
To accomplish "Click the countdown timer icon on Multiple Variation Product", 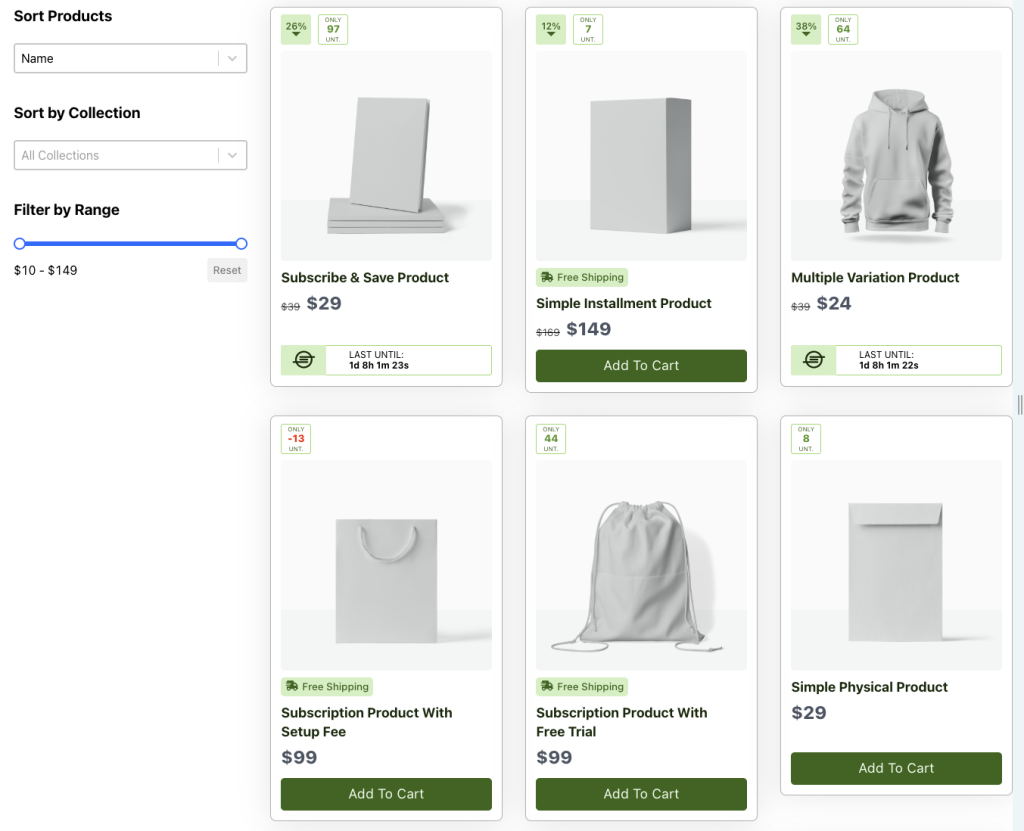I will coord(814,360).
